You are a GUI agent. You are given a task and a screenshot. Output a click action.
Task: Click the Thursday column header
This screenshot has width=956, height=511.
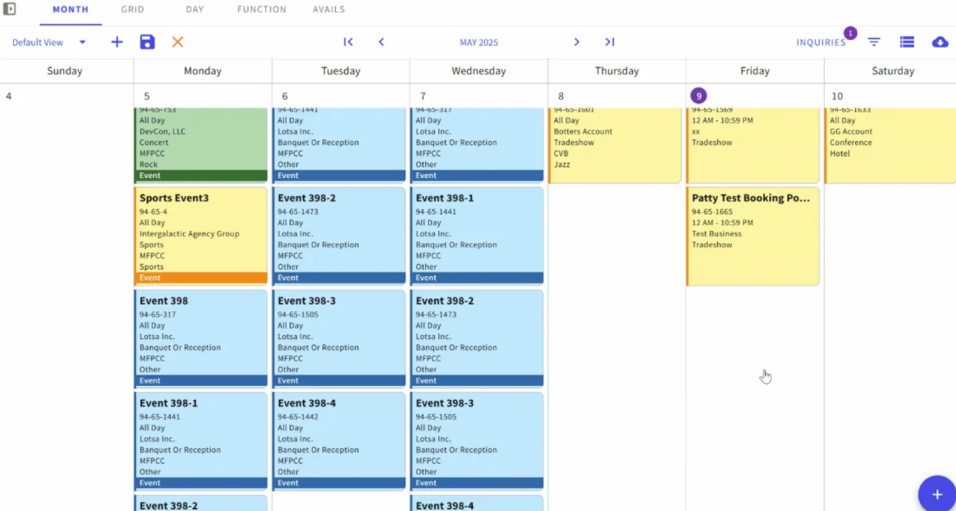tap(616, 71)
